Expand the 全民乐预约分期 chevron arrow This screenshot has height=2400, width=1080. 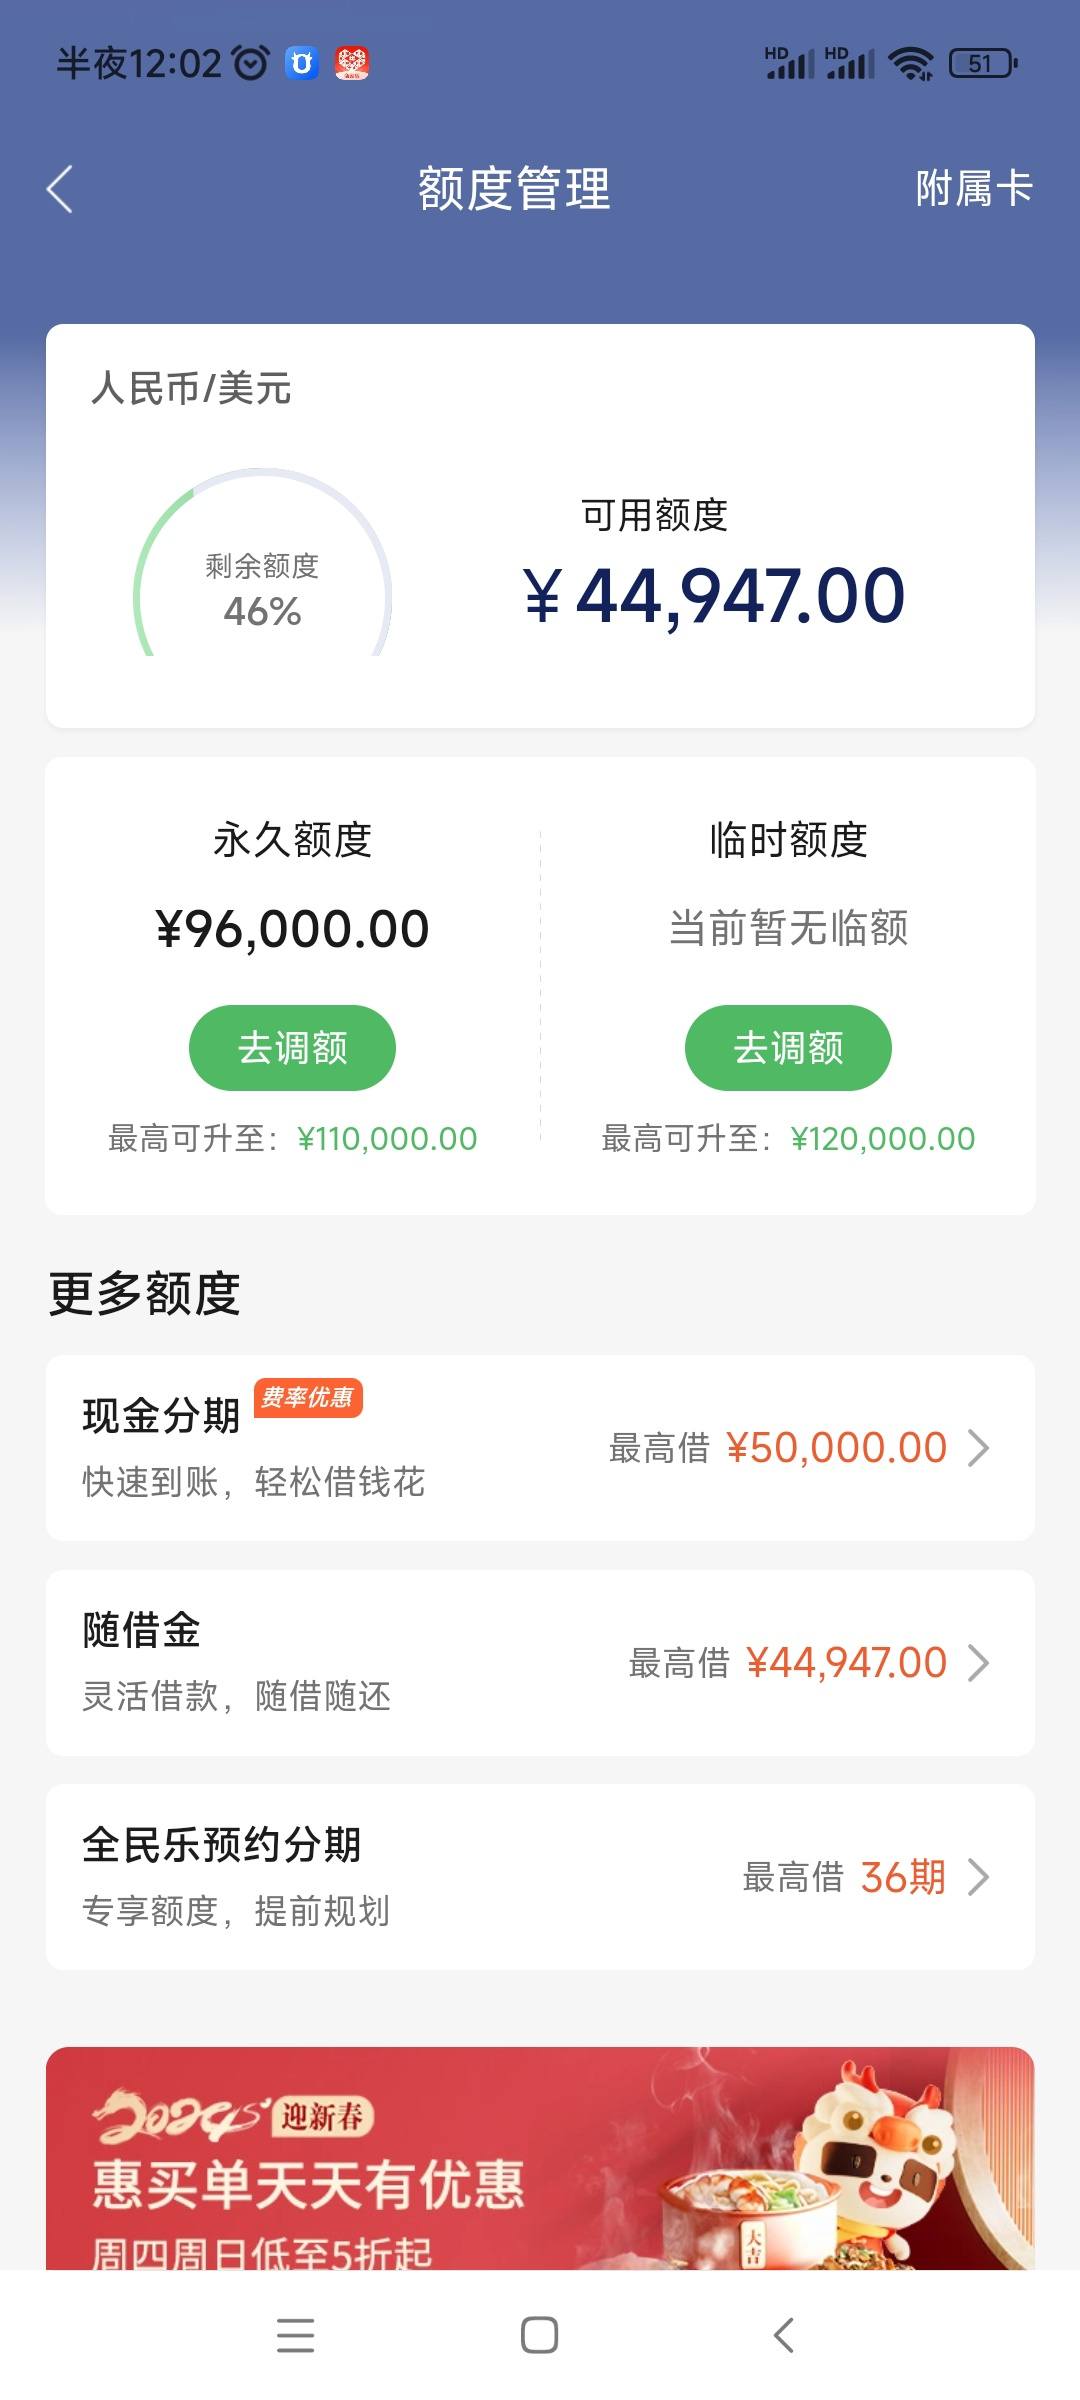979,1878
